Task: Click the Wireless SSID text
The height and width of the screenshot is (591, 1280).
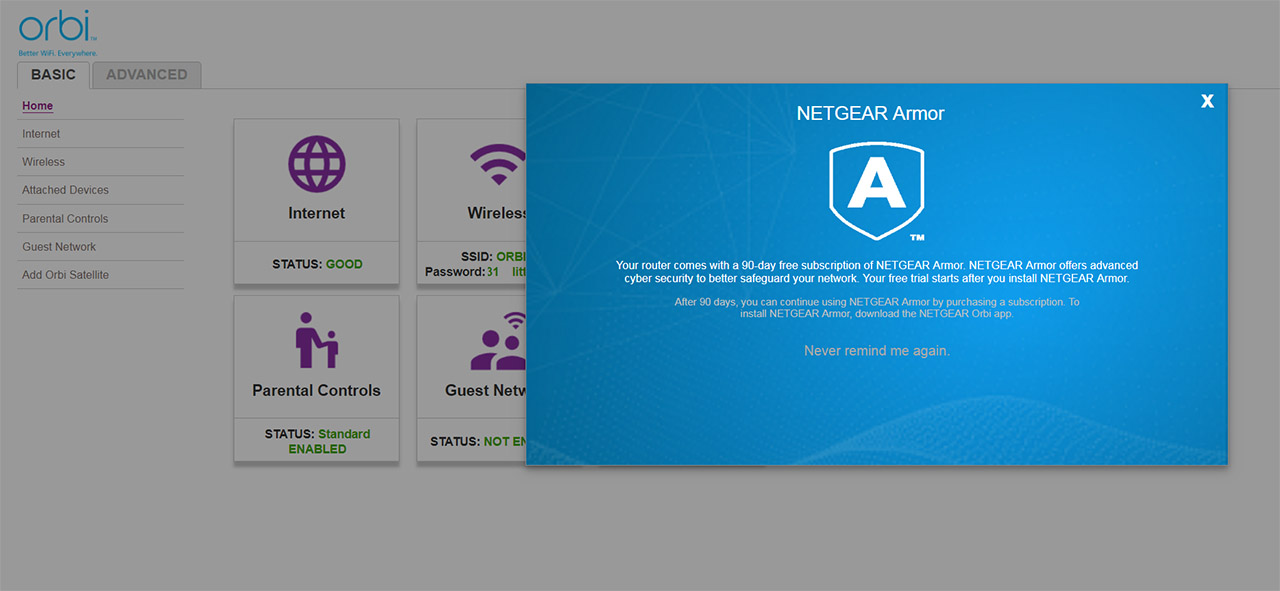Action: pyautogui.click(x=493, y=257)
